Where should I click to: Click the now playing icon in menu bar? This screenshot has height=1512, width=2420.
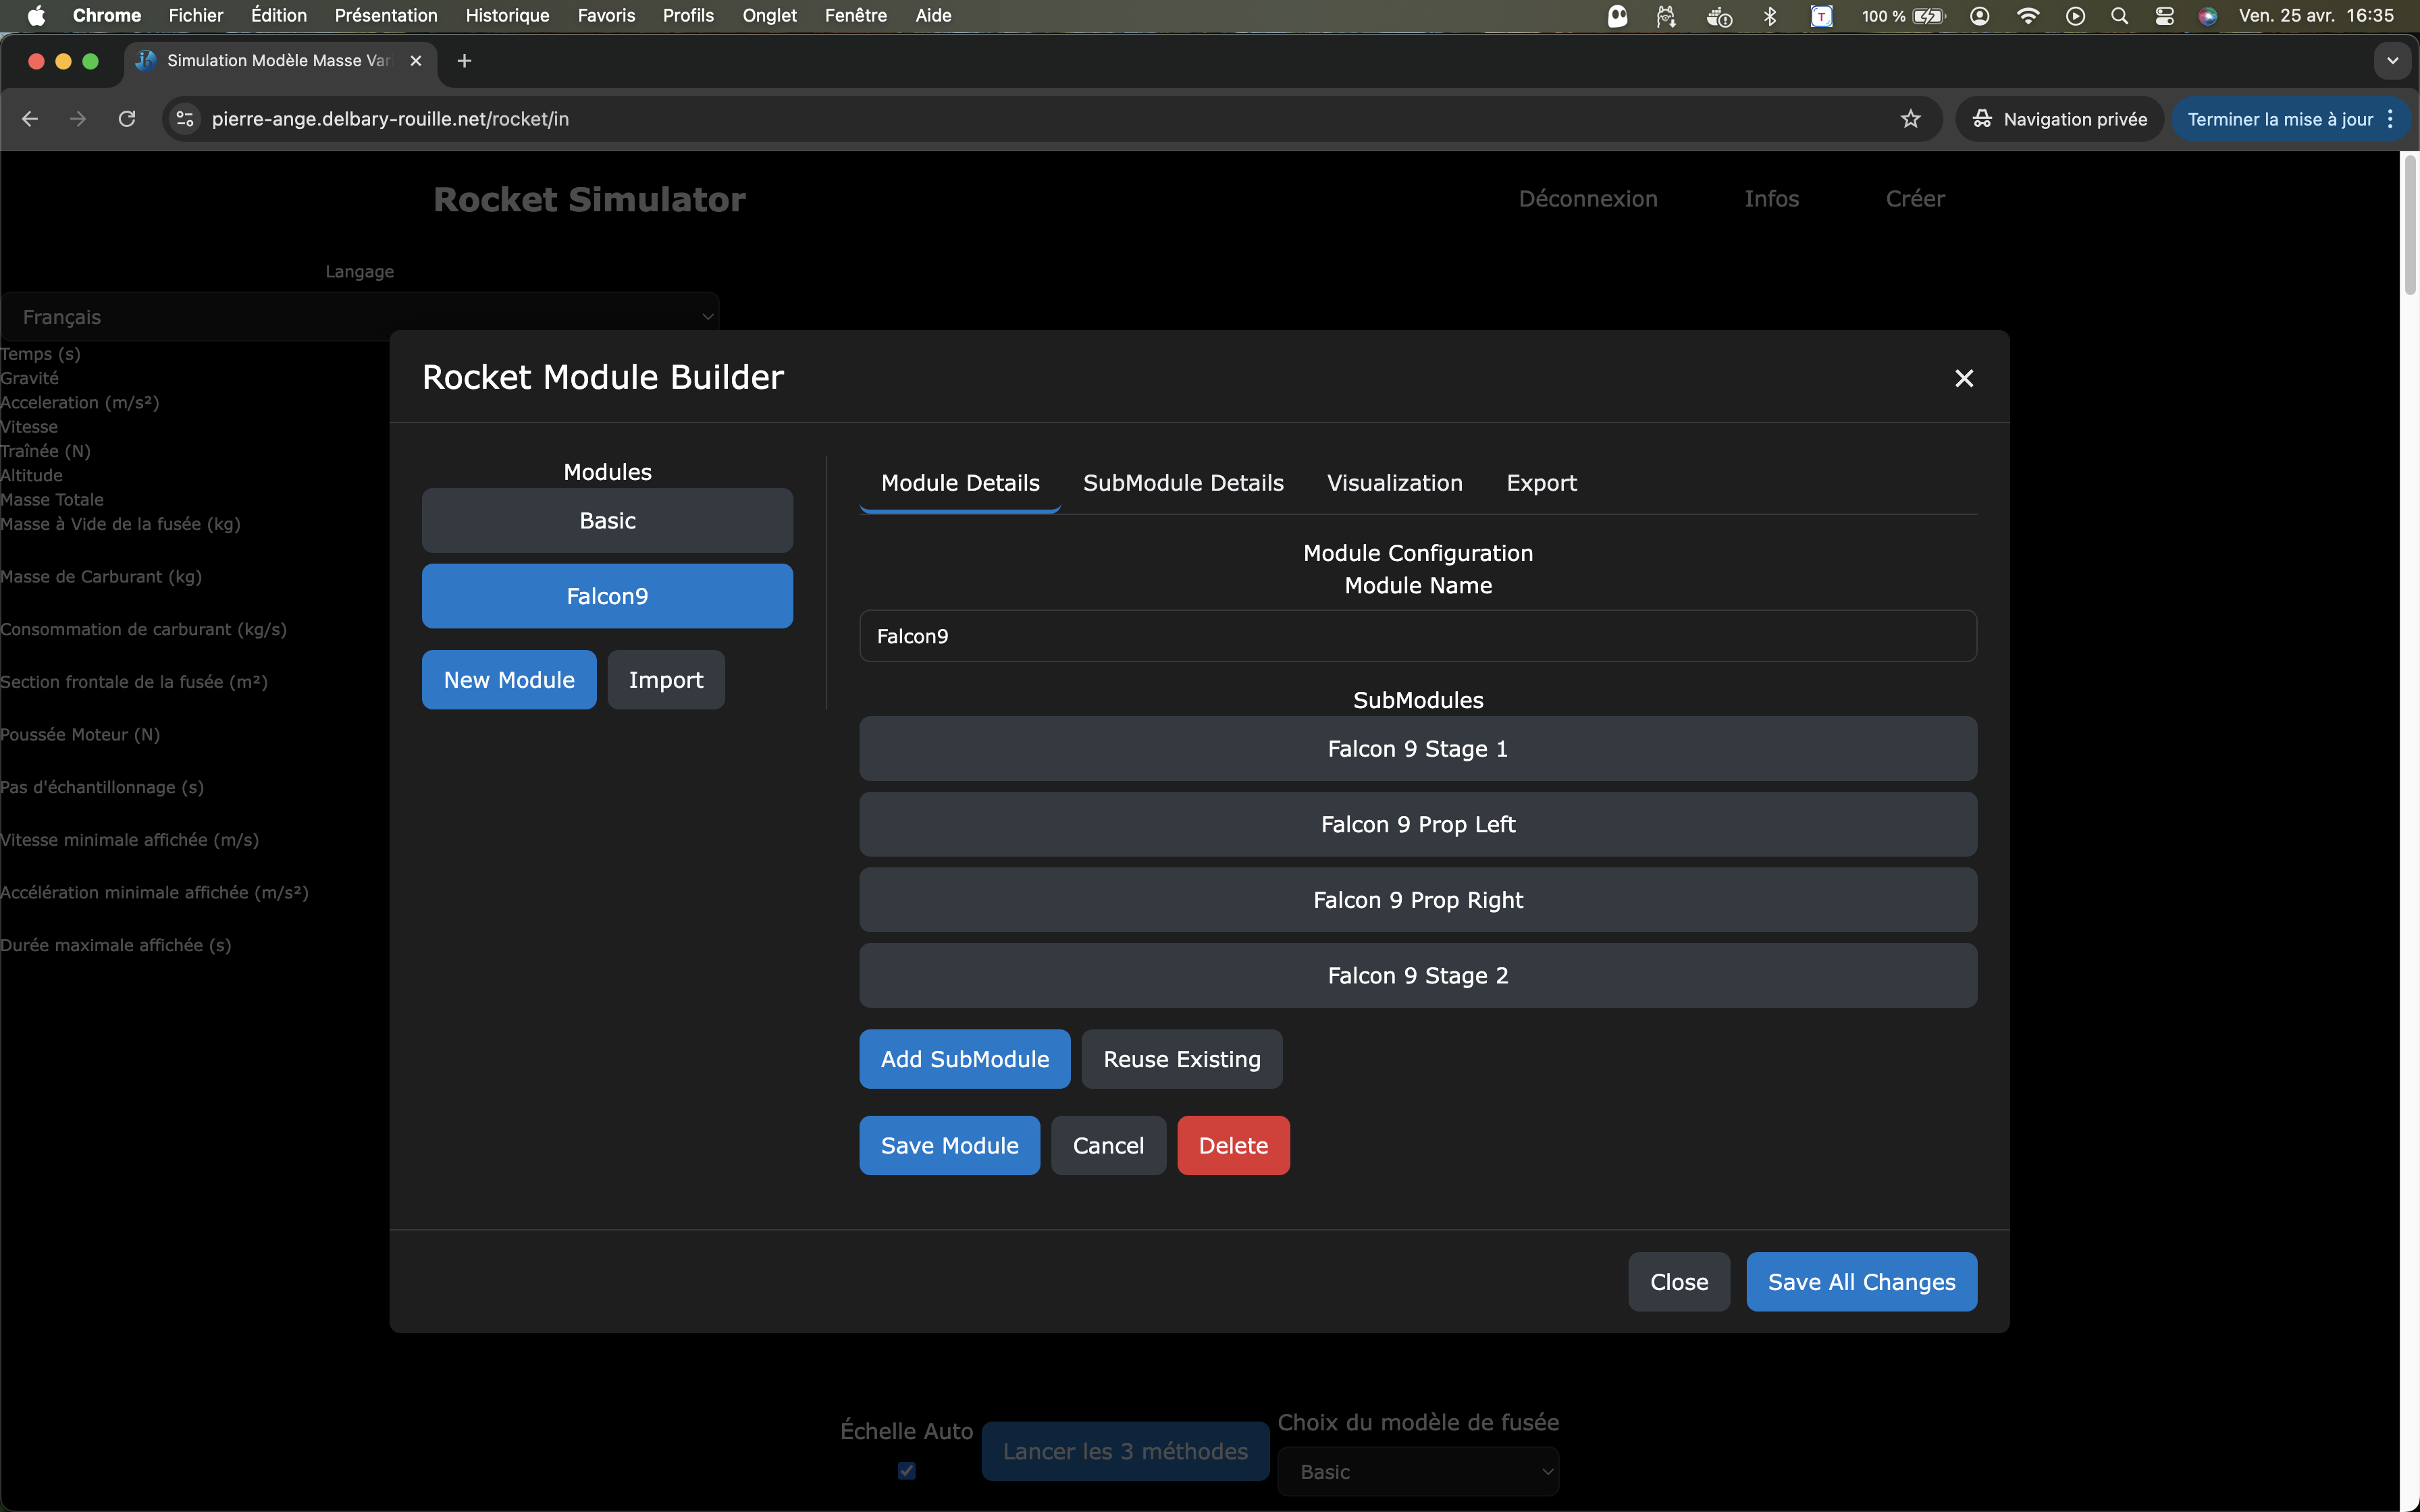pos(2075,15)
